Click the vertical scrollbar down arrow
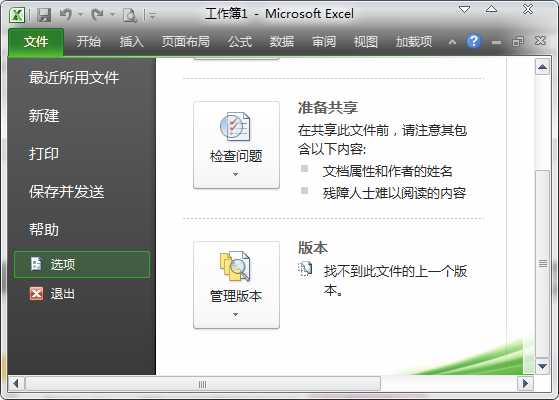 (x=543, y=366)
